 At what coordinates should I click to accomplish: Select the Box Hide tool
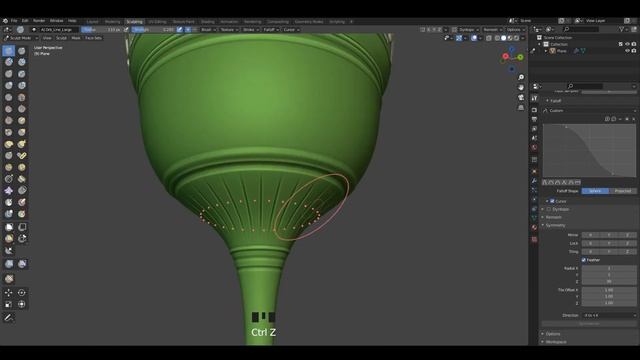22,227
